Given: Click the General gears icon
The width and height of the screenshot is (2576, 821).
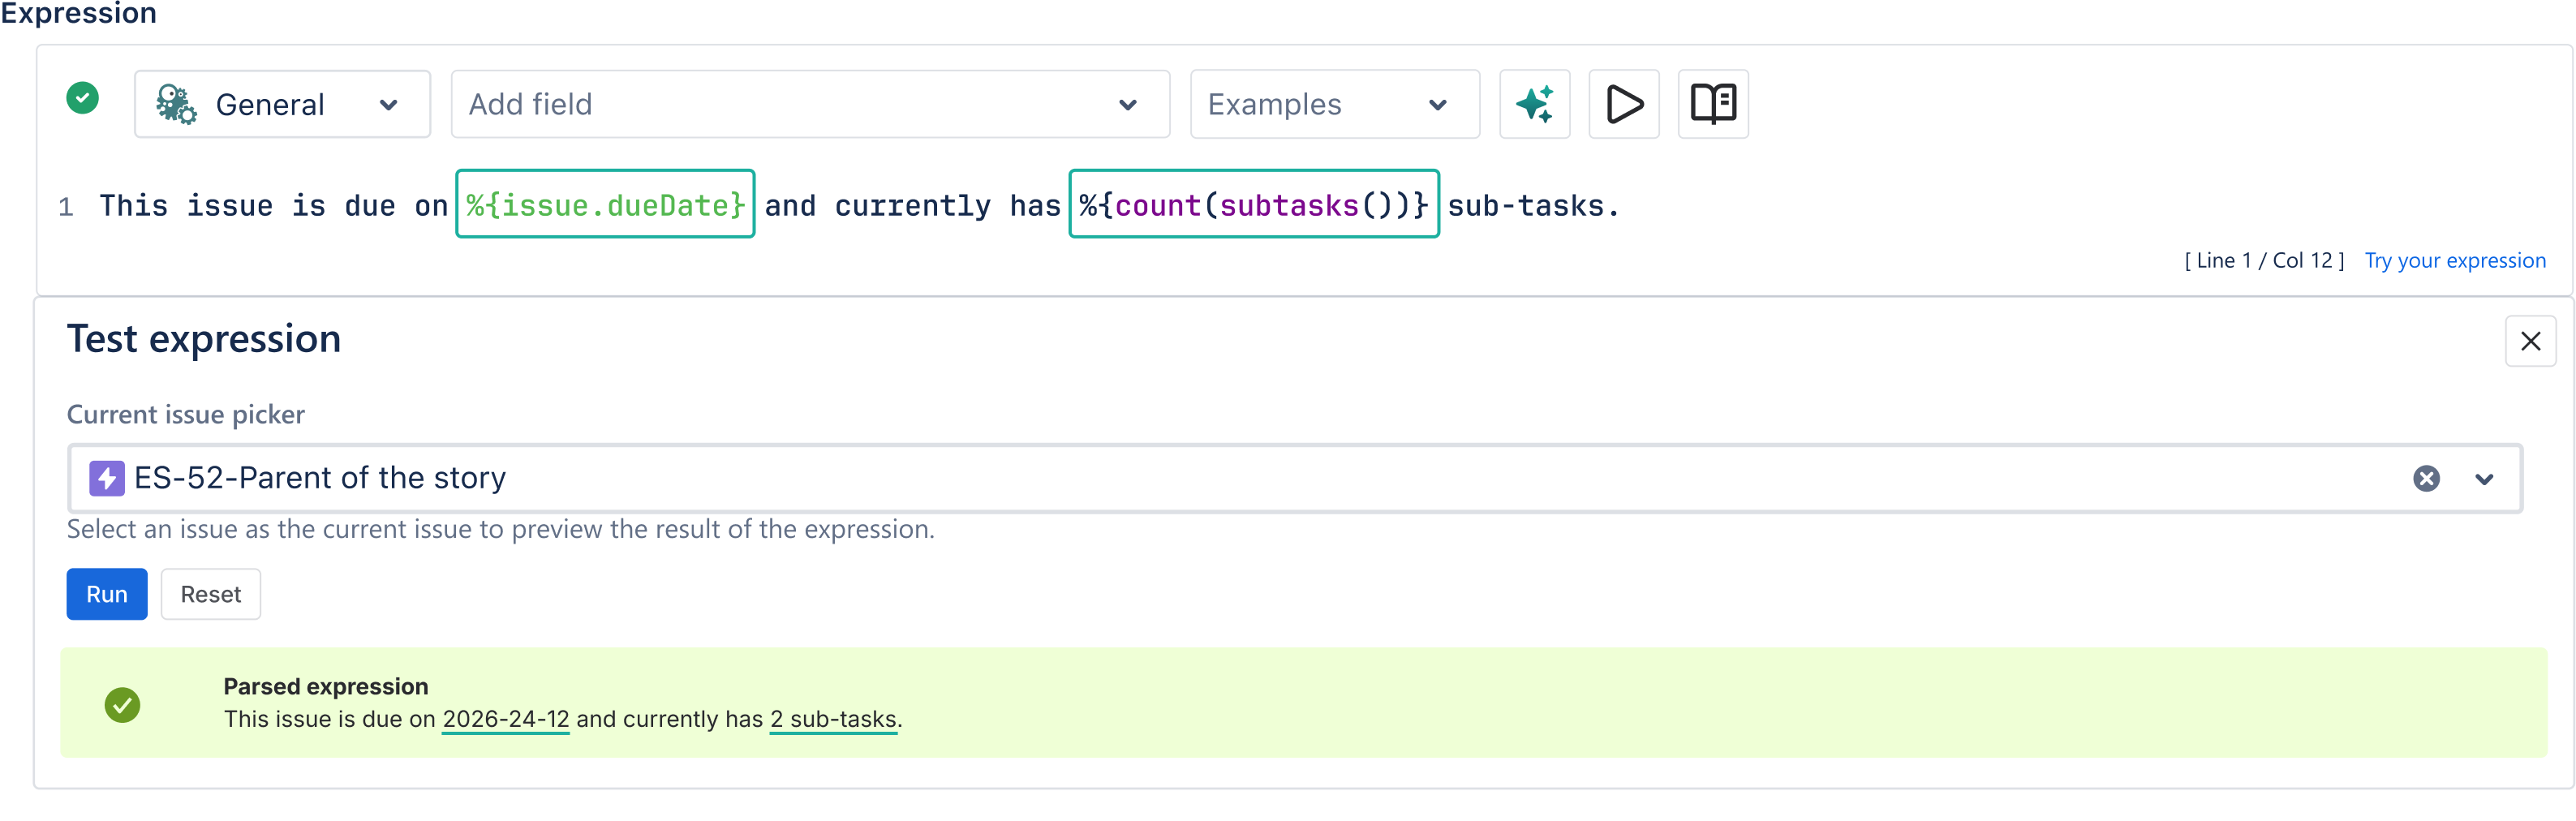Looking at the screenshot, I should (176, 104).
